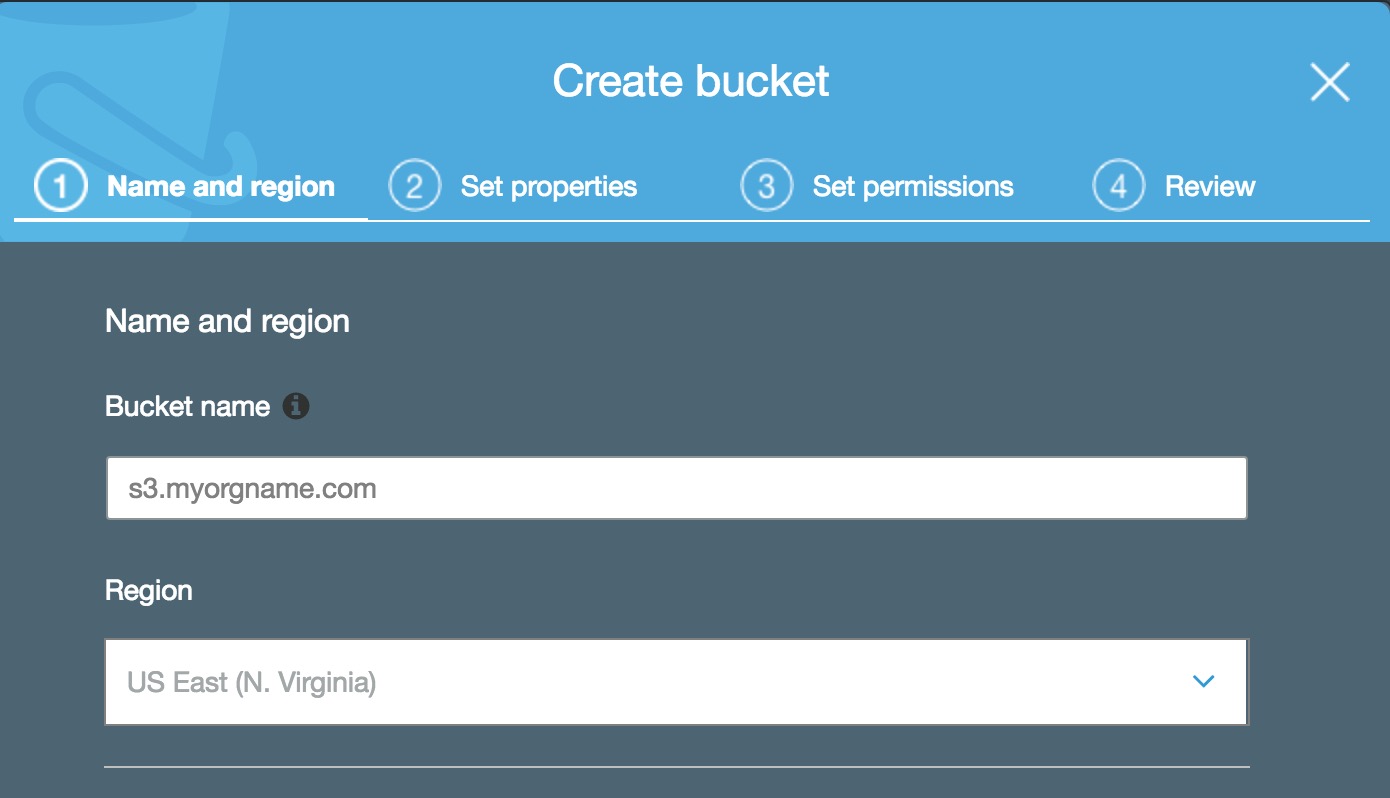Screen dimensions: 1390x798
Task: Click the step 4 circled number icon
Action: click(x=1119, y=187)
